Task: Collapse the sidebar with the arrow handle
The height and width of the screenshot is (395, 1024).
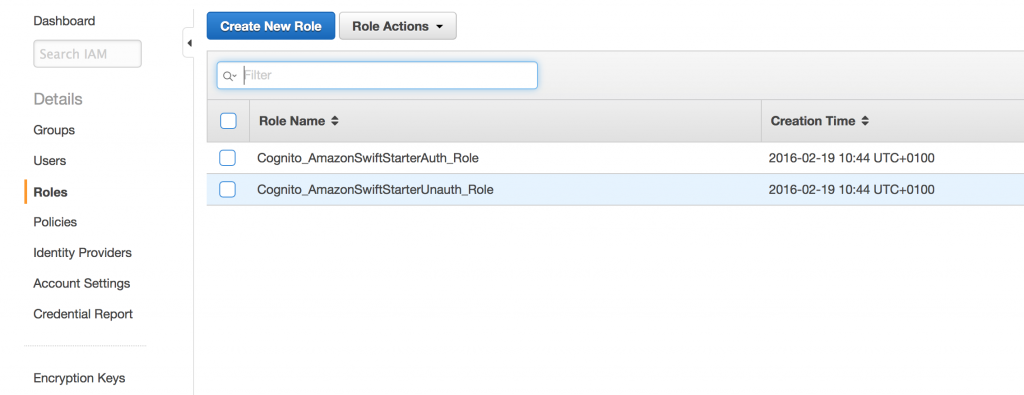Action: (189, 43)
